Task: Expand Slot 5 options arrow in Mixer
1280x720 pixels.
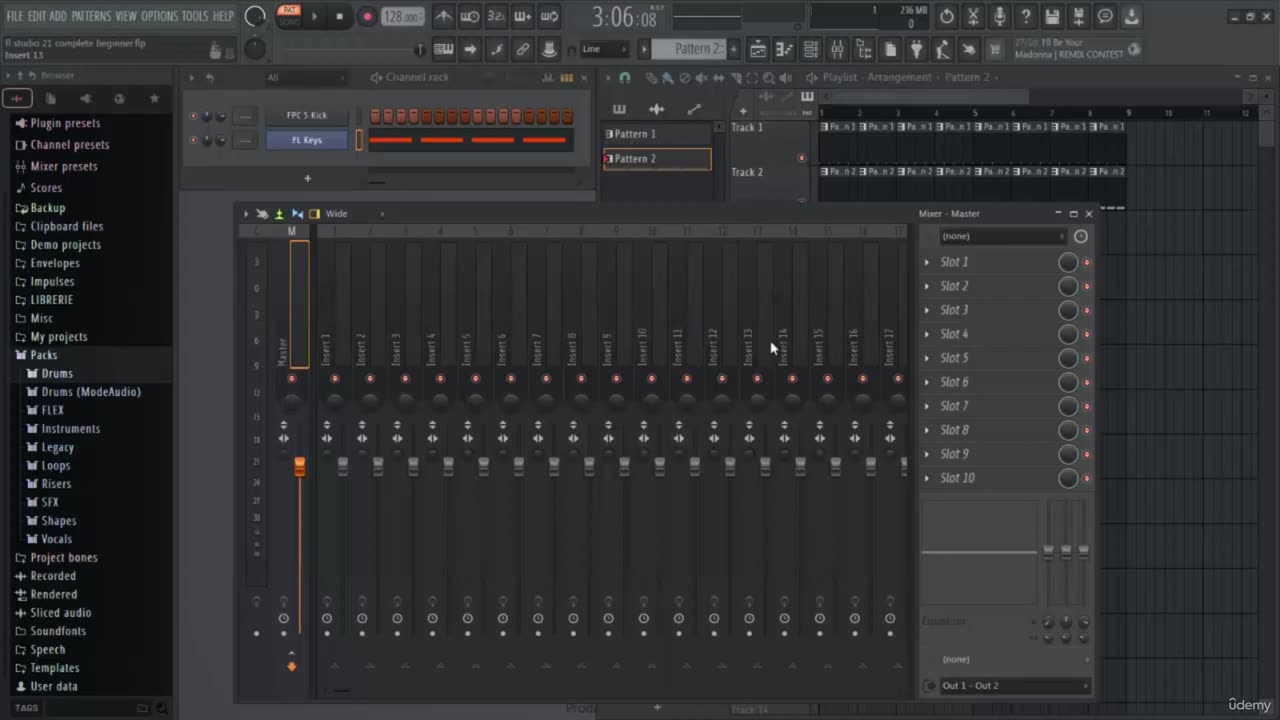Action: (x=927, y=358)
